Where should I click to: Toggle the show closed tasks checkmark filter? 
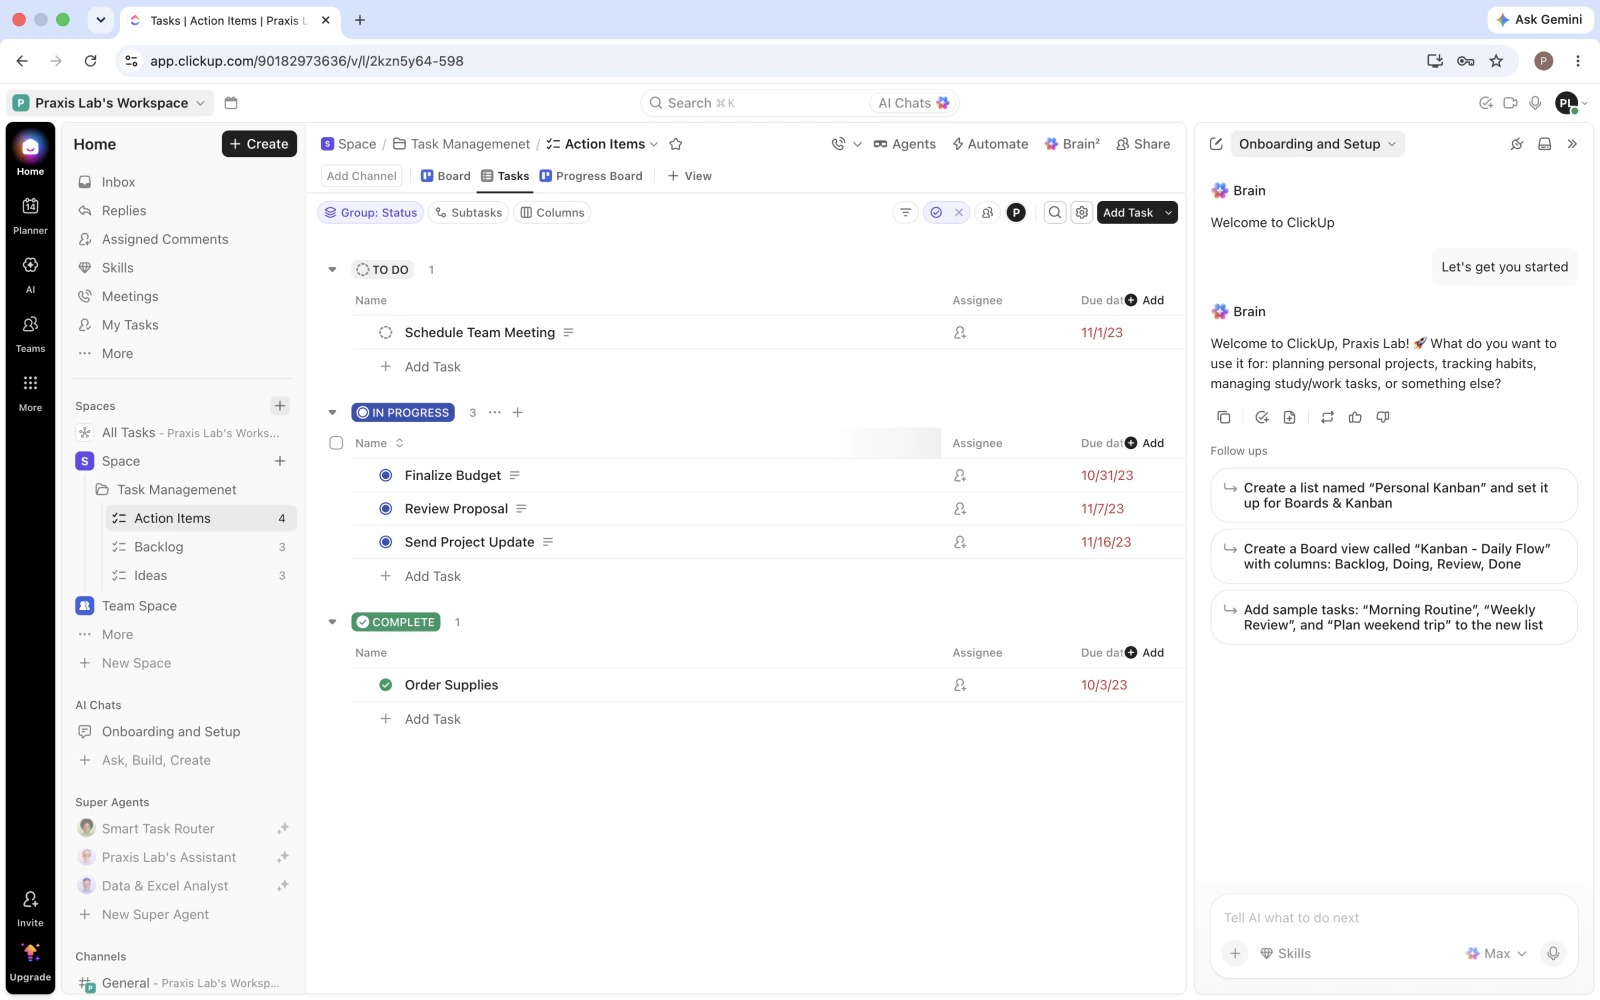tap(936, 212)
